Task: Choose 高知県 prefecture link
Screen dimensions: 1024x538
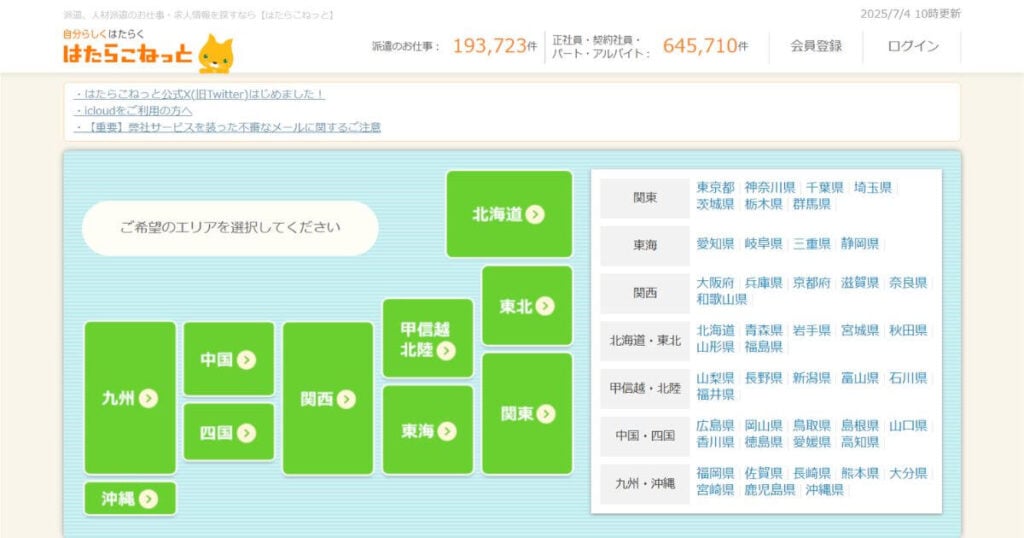Action: coord(860,442)
